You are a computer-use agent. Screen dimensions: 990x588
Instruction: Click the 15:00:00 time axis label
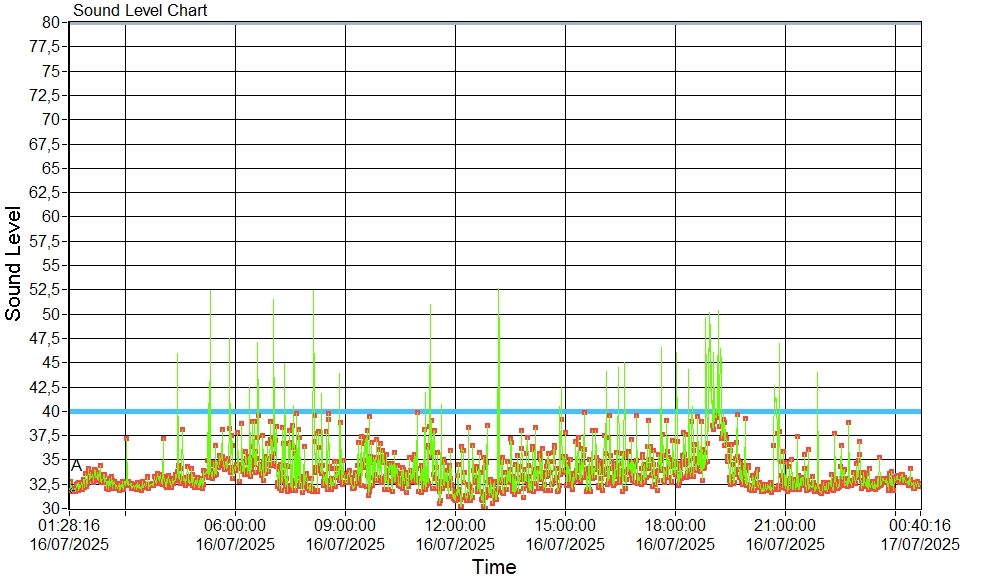coord(565,524)
